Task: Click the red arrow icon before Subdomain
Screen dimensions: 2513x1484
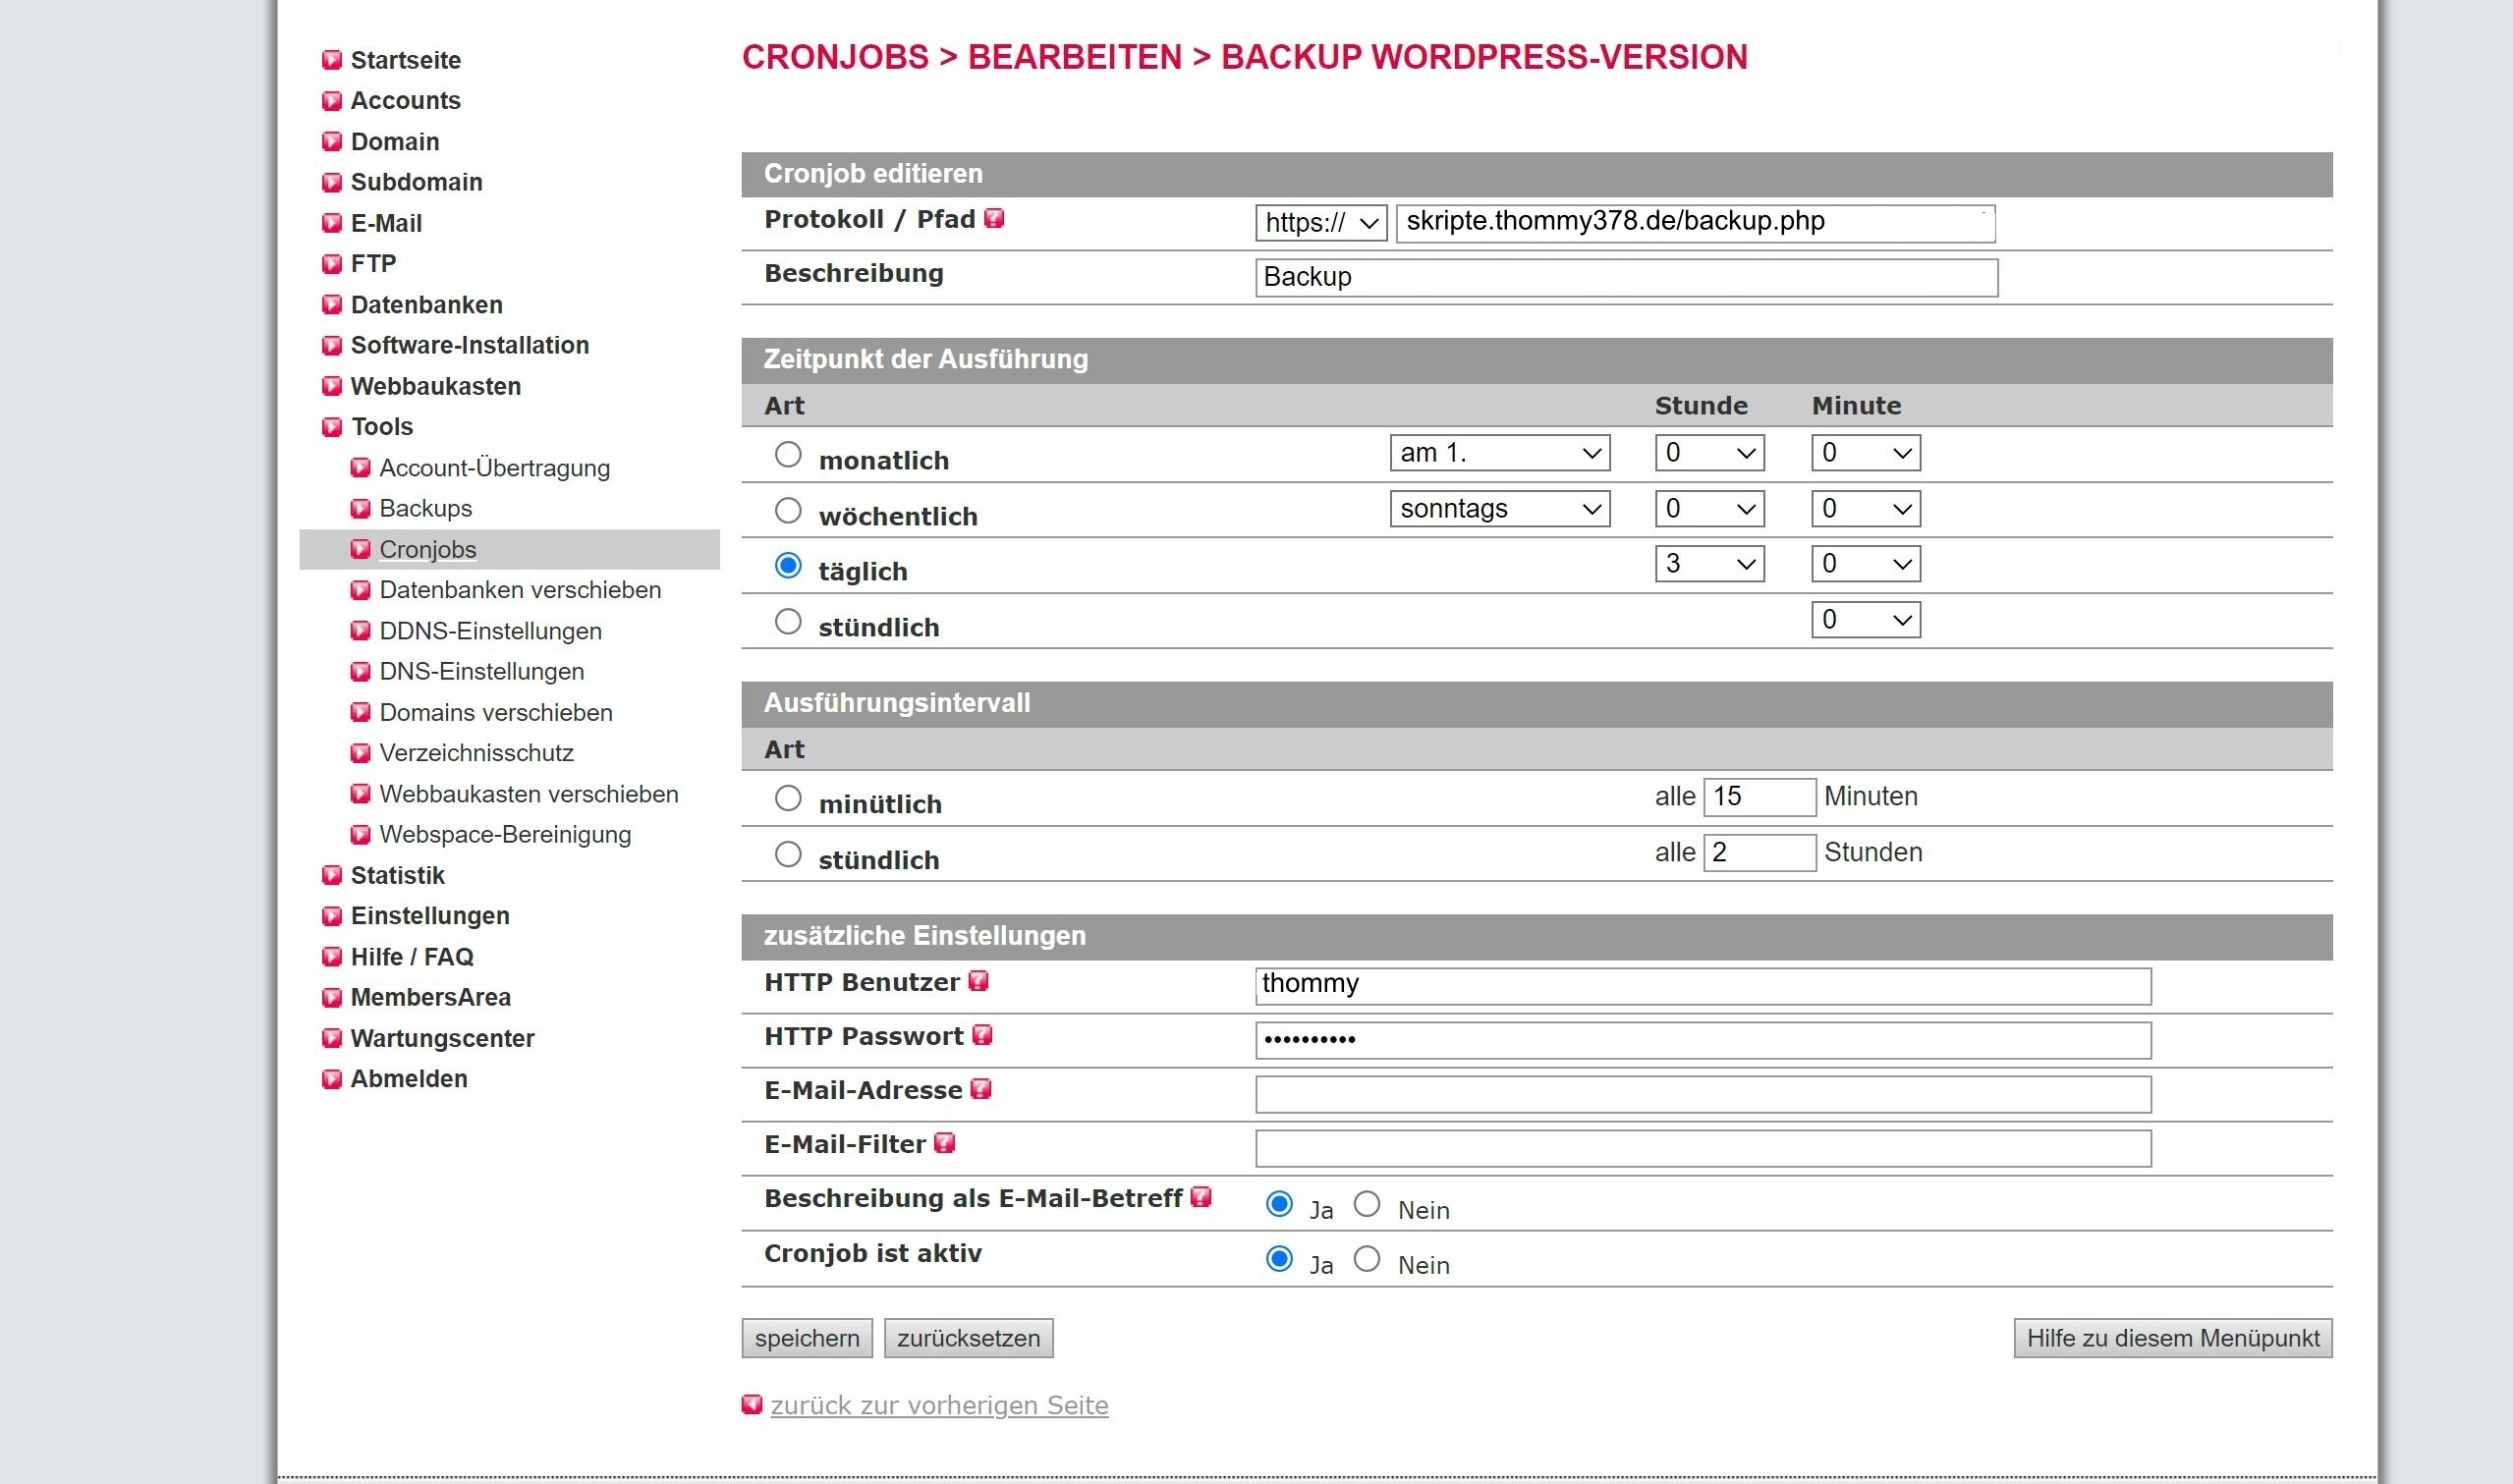Action: pyautogui.click(x=332, y=183)
